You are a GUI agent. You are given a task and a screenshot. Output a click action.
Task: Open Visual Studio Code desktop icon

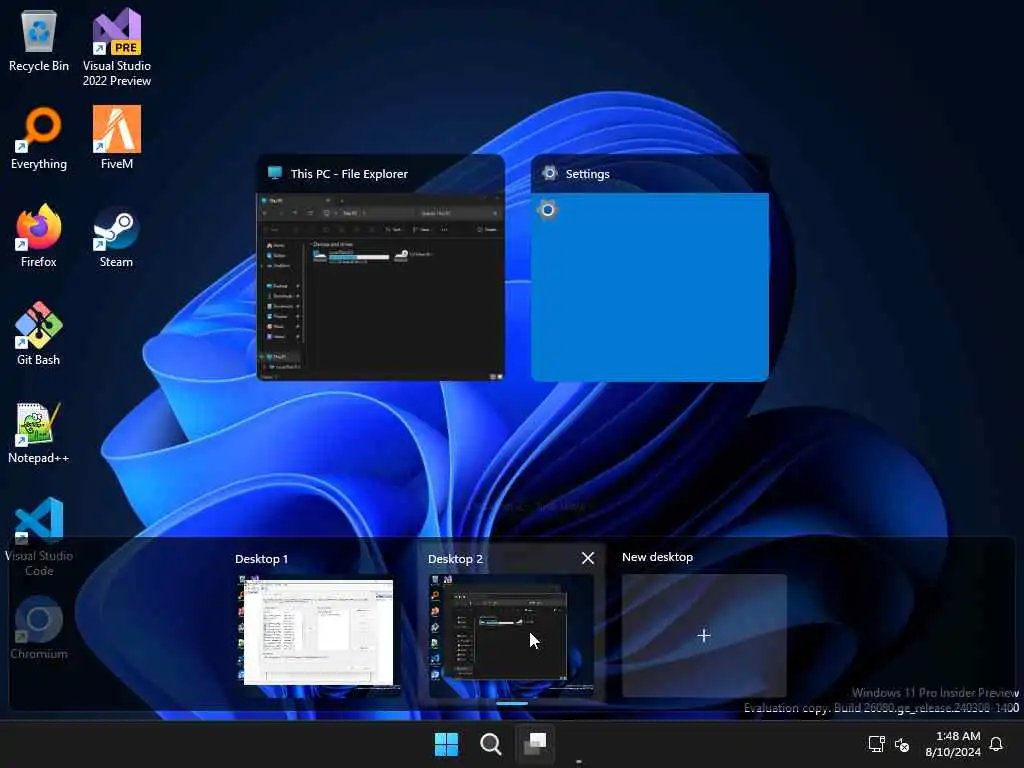tap(39, 537)
